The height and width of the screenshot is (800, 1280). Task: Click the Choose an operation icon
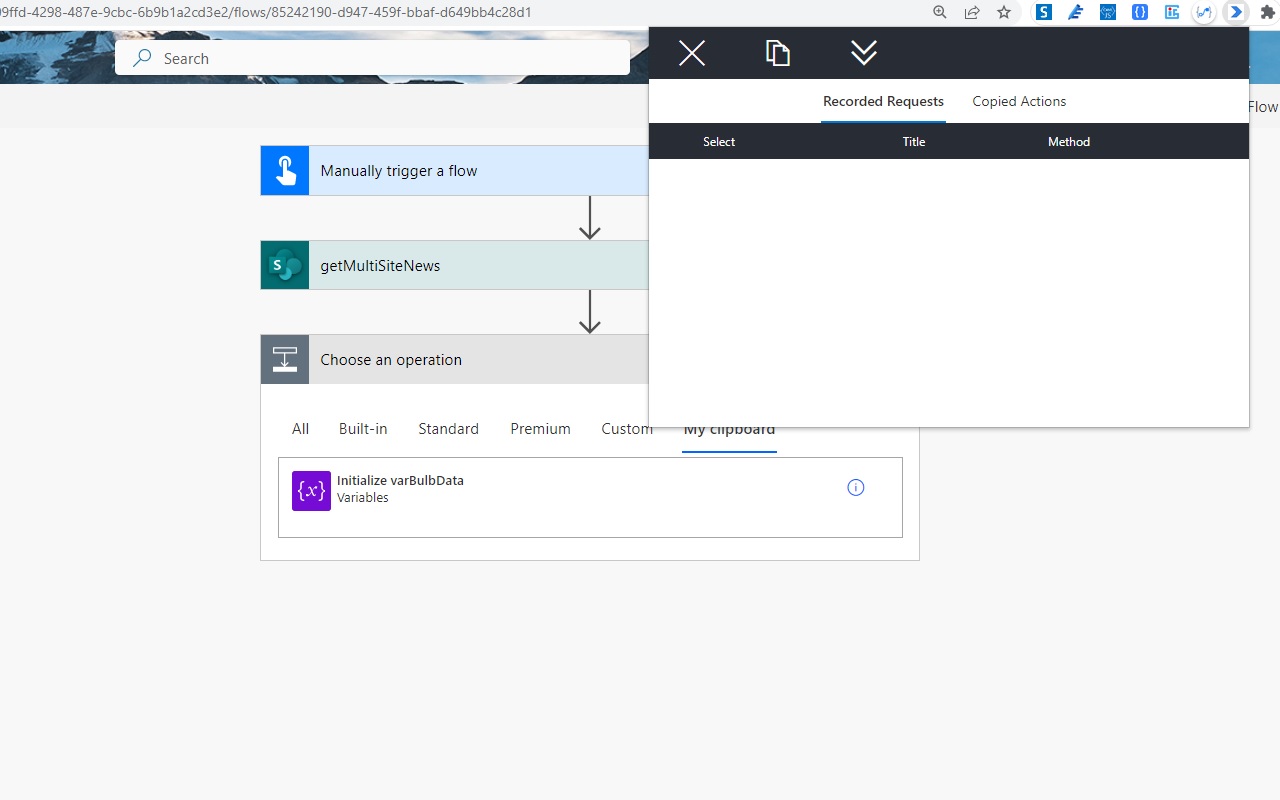tap(285, 359)
